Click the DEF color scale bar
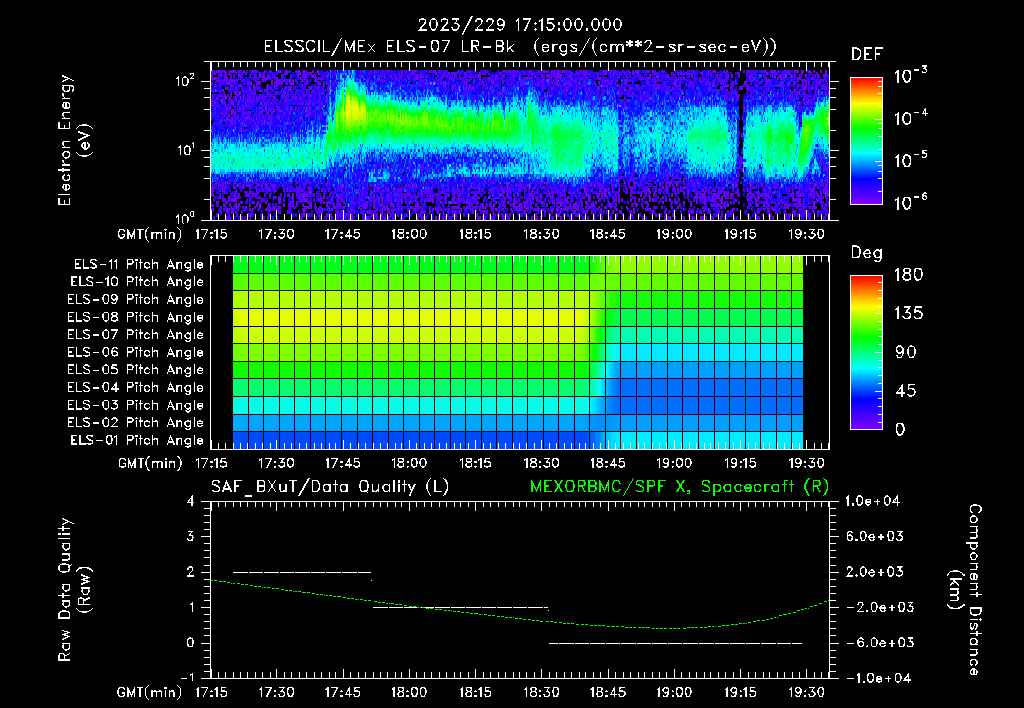1024x708 pixels. 866,141
